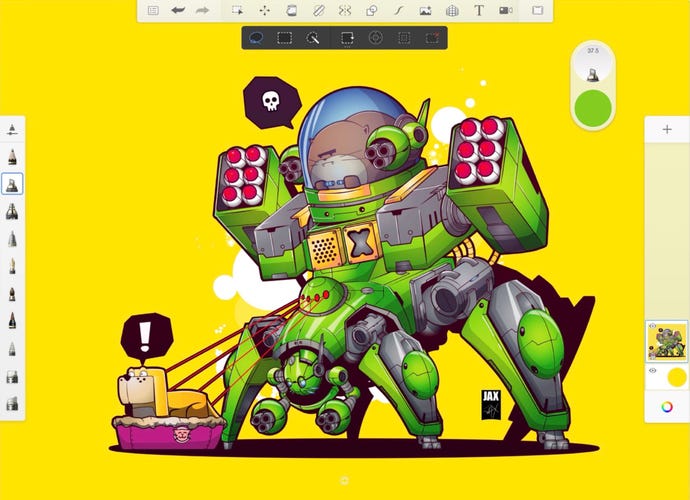The image size is (690, 500).
Task: Undo the last stroke
Action: tap(178, 10)
